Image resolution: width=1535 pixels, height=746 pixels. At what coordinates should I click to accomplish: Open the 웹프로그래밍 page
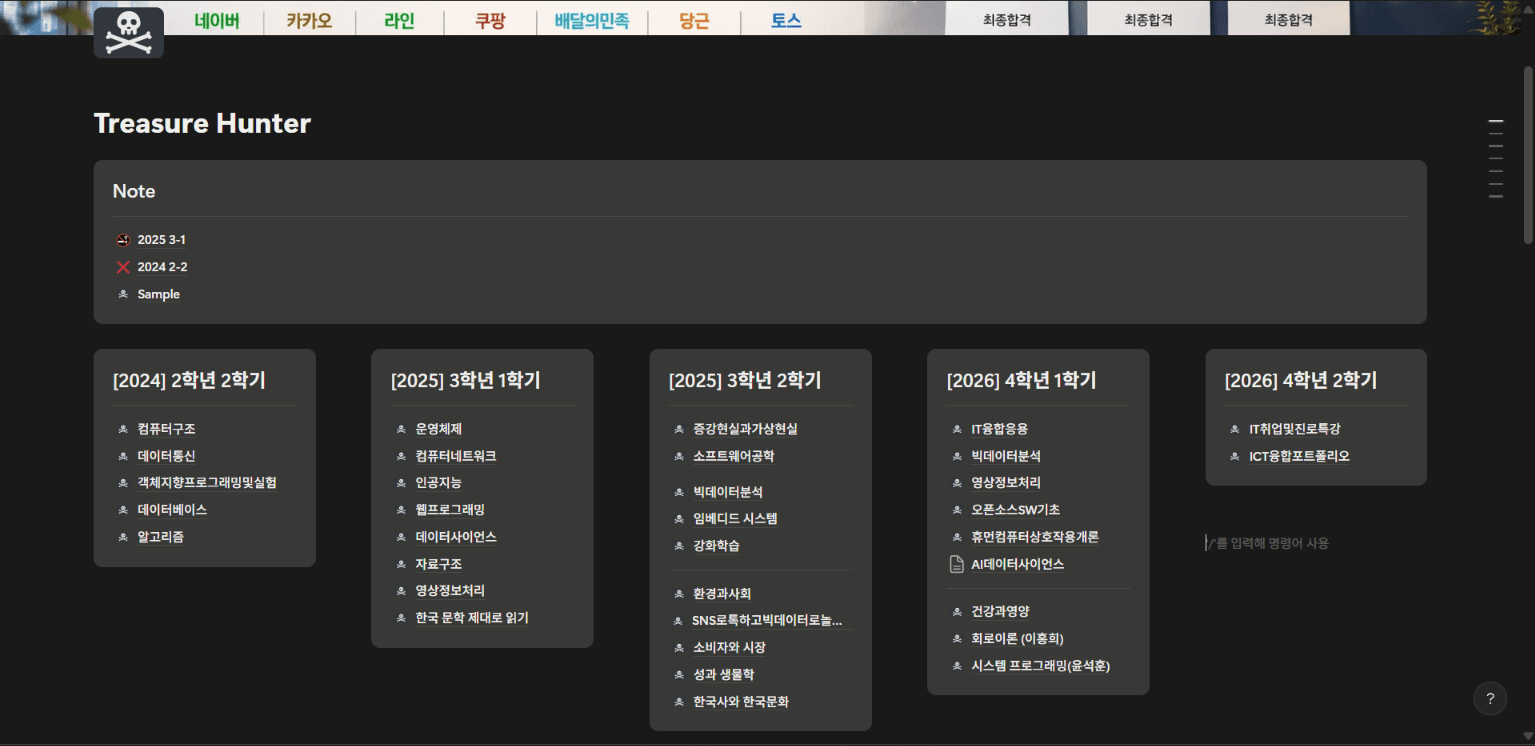pos(450,510)
